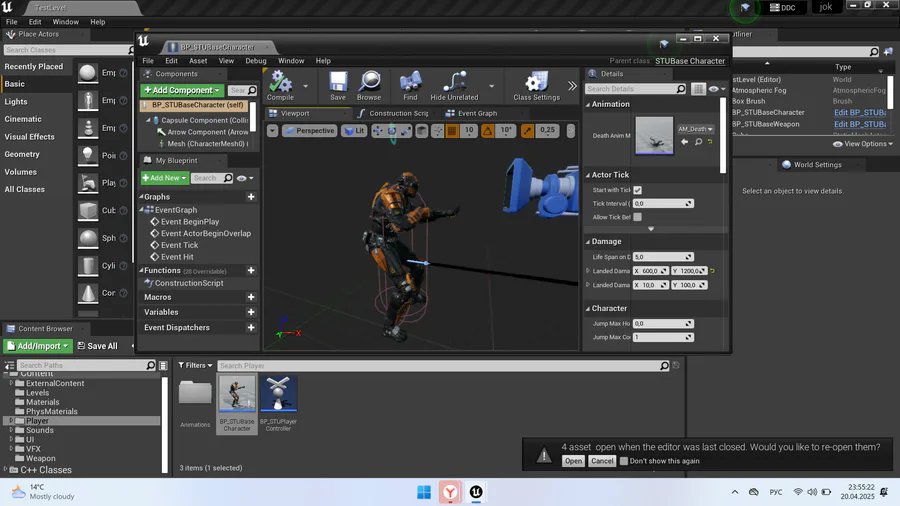Click the Unreal Engine icon in Windows taskbar
This screenshot has width=900, height=506.
476,492
